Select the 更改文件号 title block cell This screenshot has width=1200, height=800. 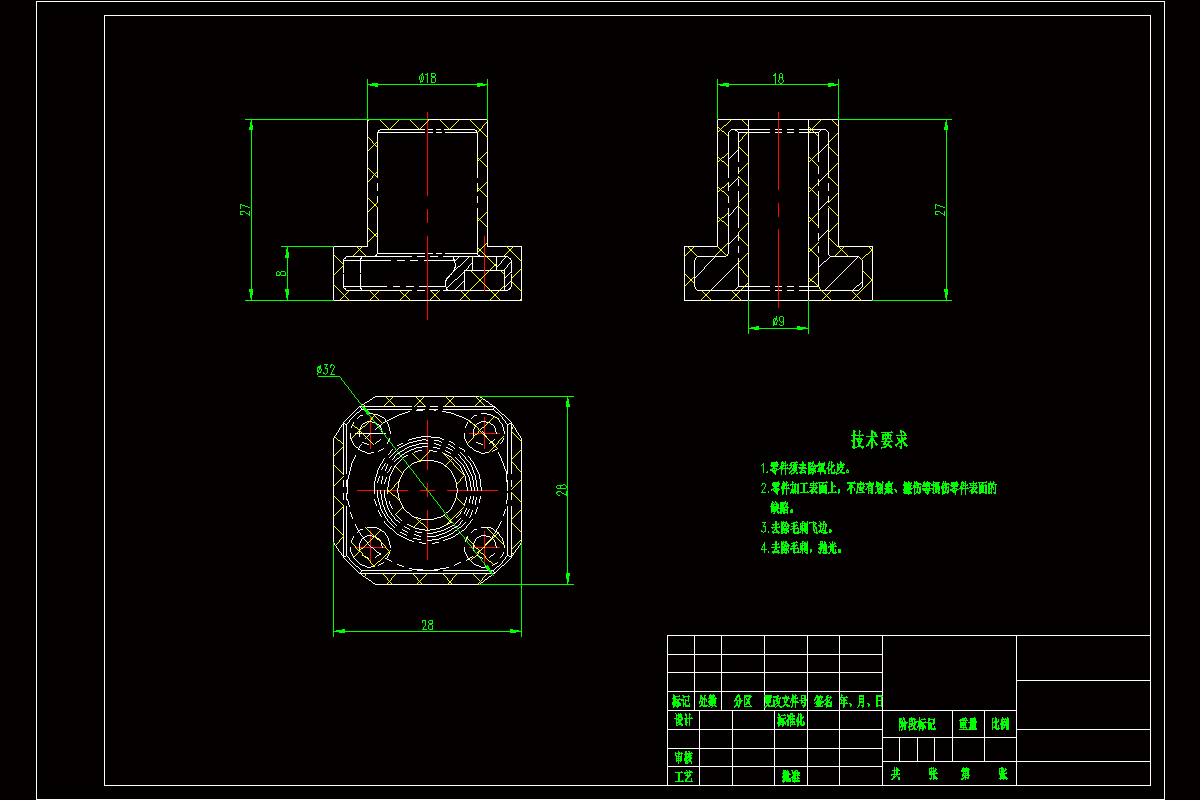(x=786, y=702)
